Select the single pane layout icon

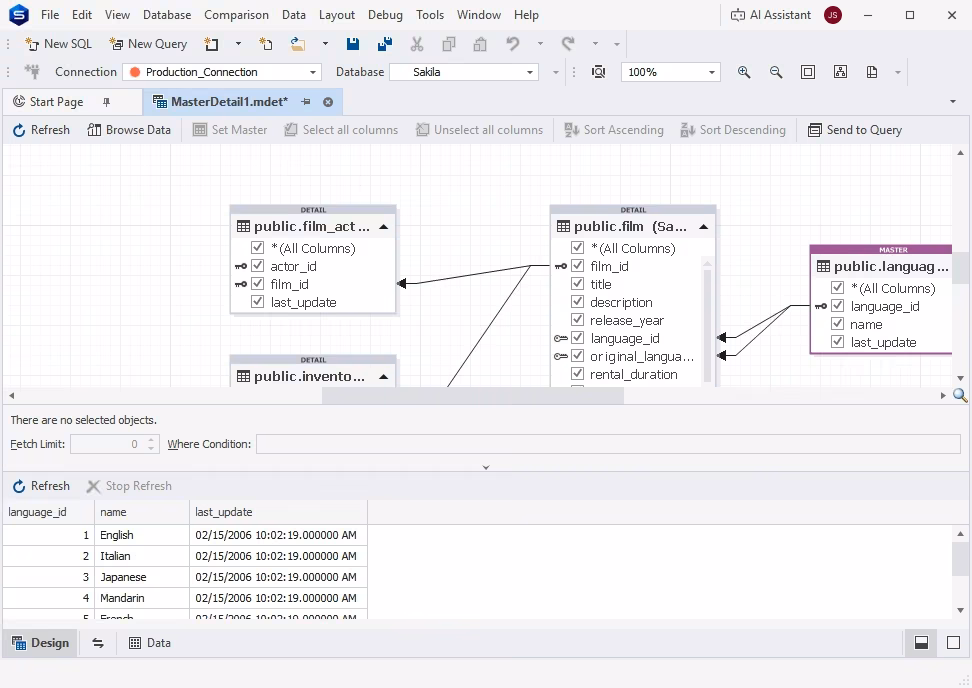point(953,643)
